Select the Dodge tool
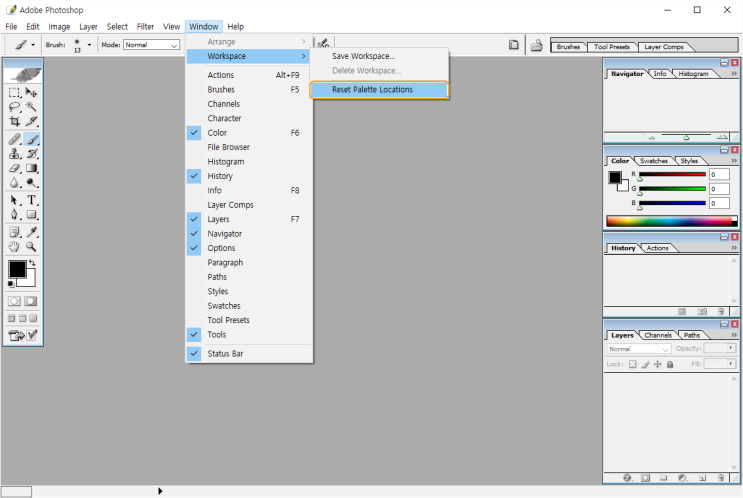The image size is (743, 498). pyautogui.click(x=31, y=183)
